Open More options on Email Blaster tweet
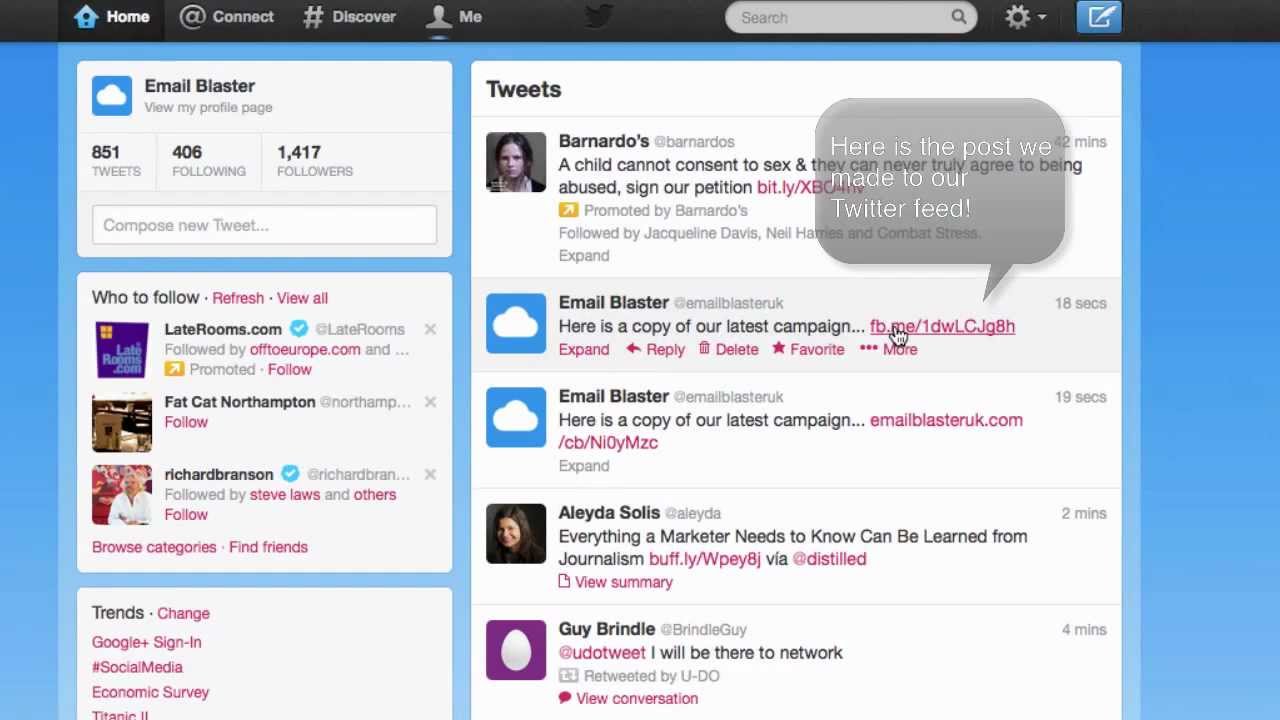Image resolution: width=1280 pixels, height=720 pixels. pyautogui.click(x=888, y=349)
